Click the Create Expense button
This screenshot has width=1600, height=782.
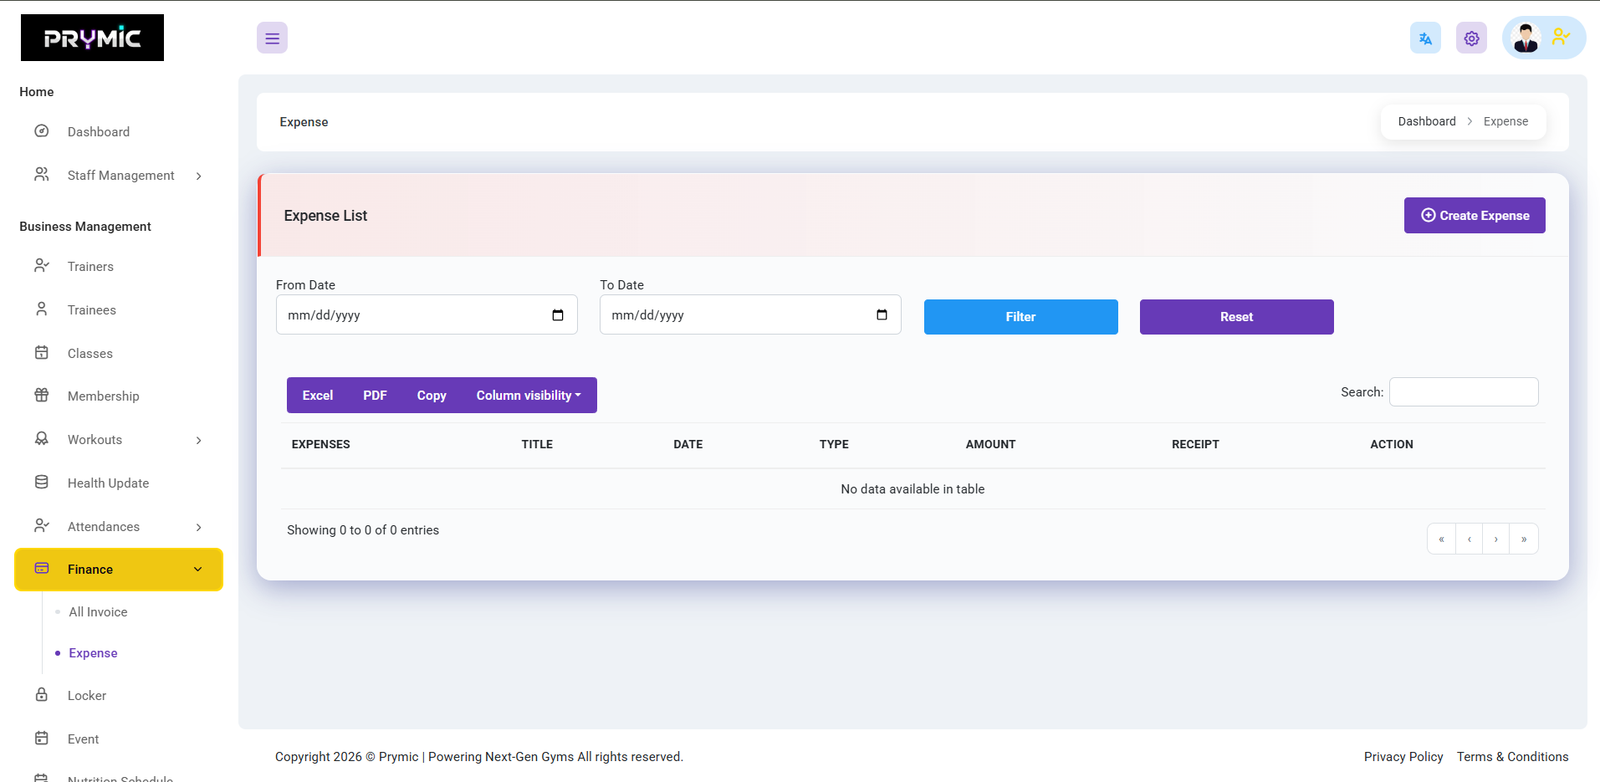[1474, 215]
